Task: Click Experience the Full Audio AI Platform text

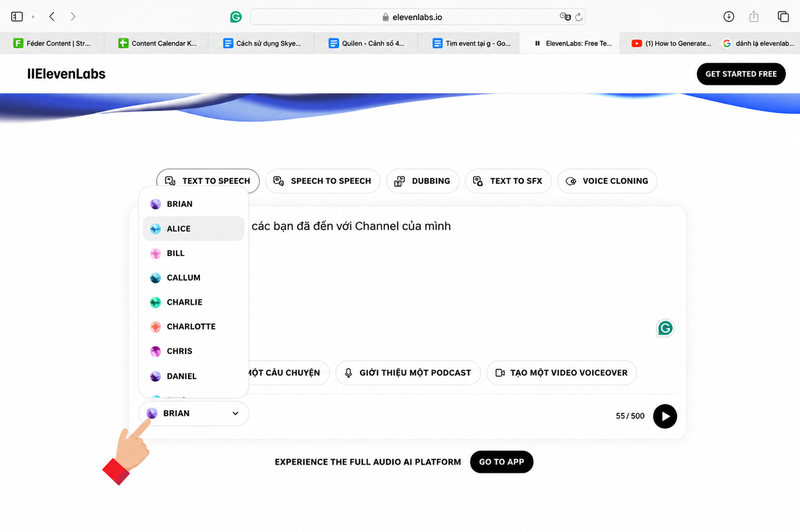Action: coord(368,462)
